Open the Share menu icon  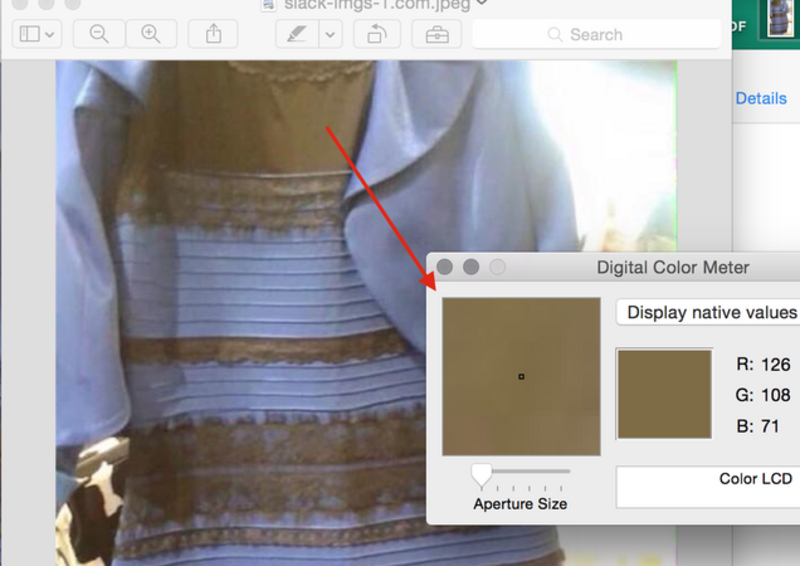click(x=213, y=34)
